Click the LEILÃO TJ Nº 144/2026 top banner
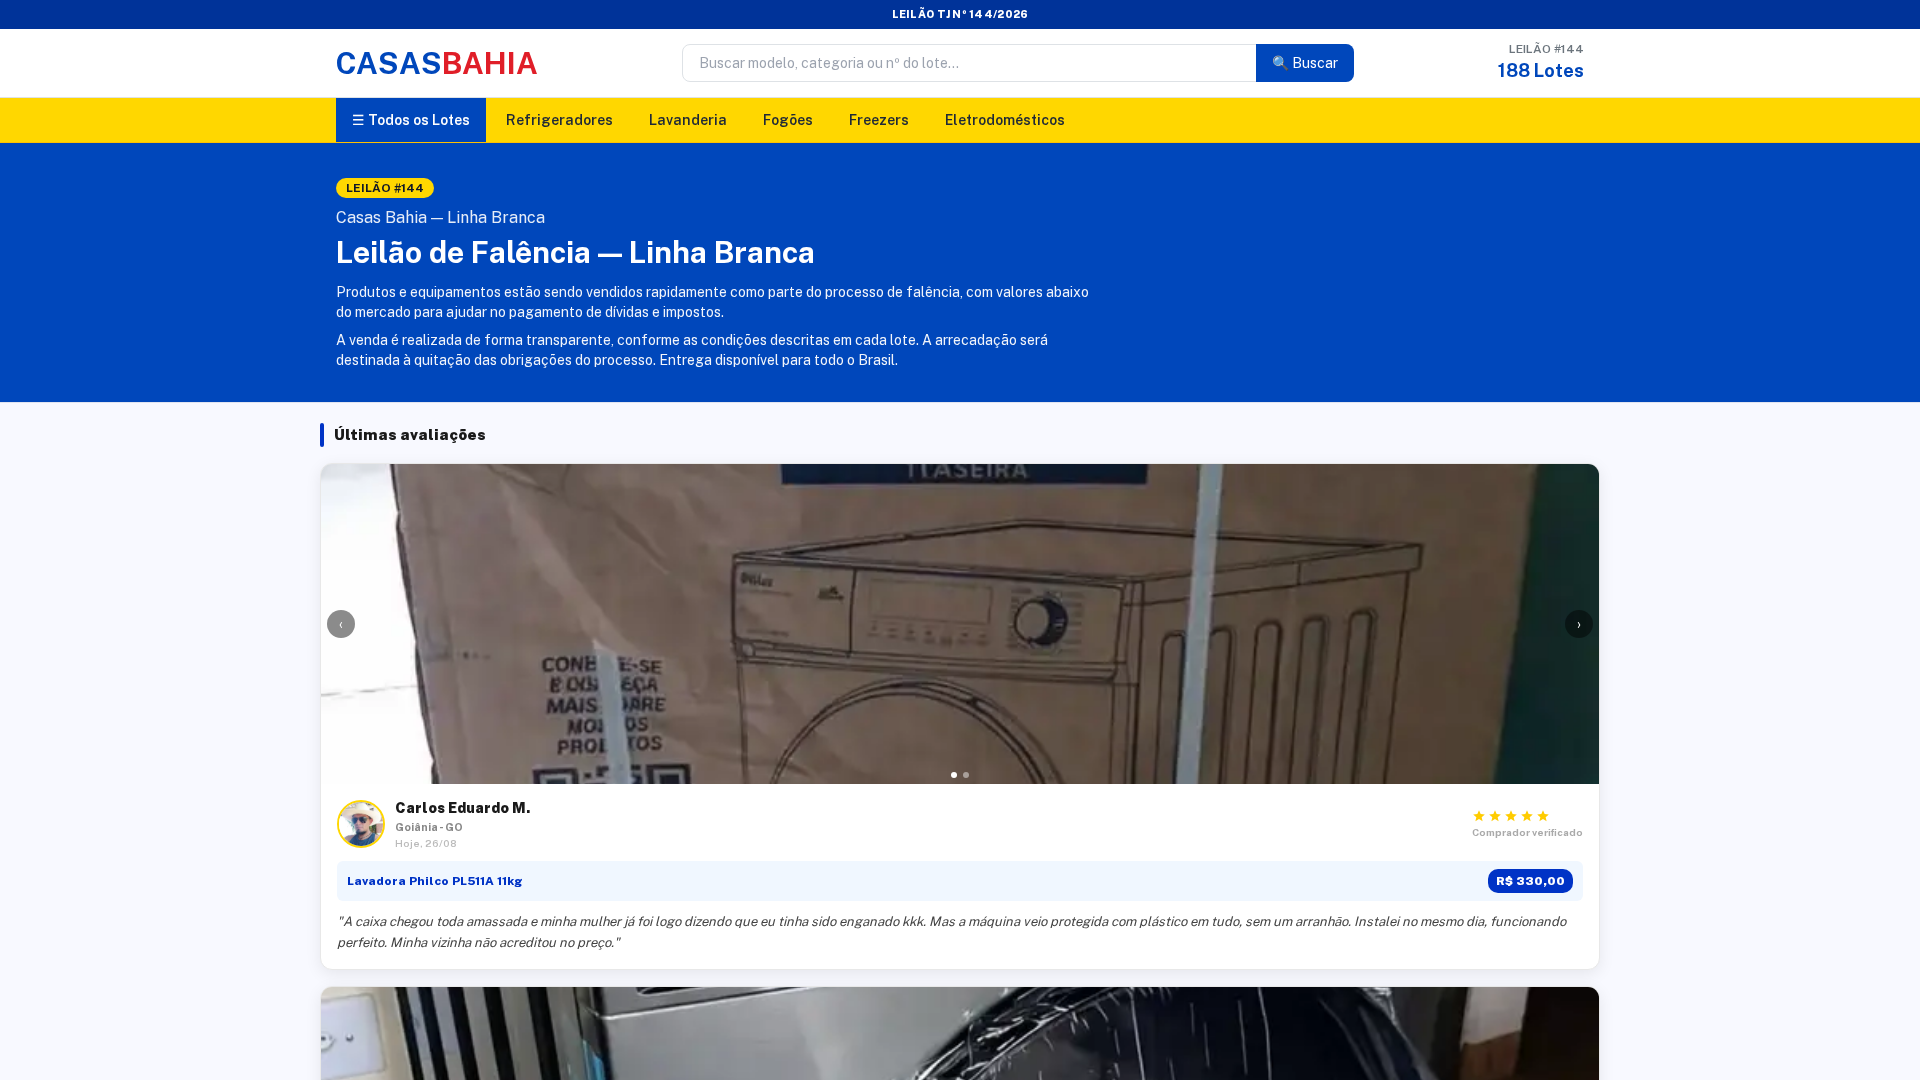This screenshot has width=1920, height=1080. click(960, 14)
